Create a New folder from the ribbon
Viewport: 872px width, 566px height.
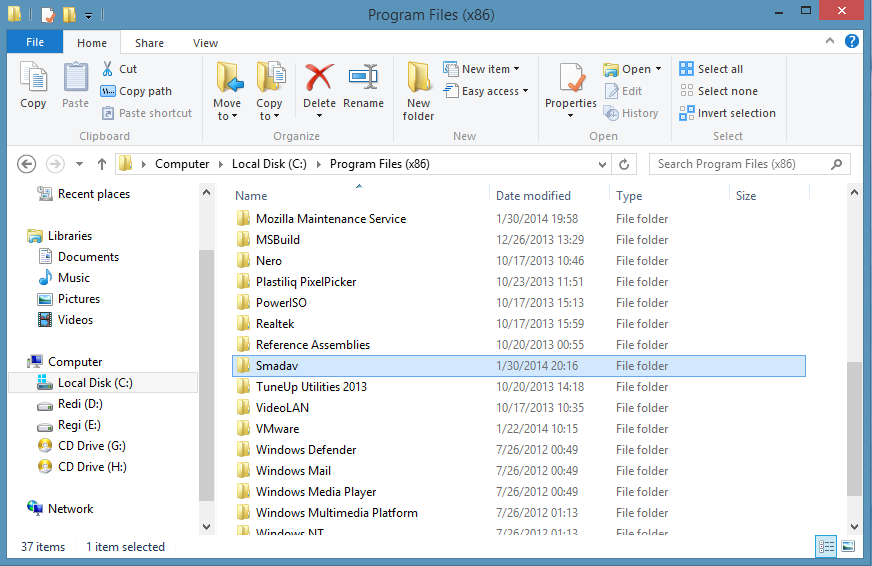(x=418, y=92)
